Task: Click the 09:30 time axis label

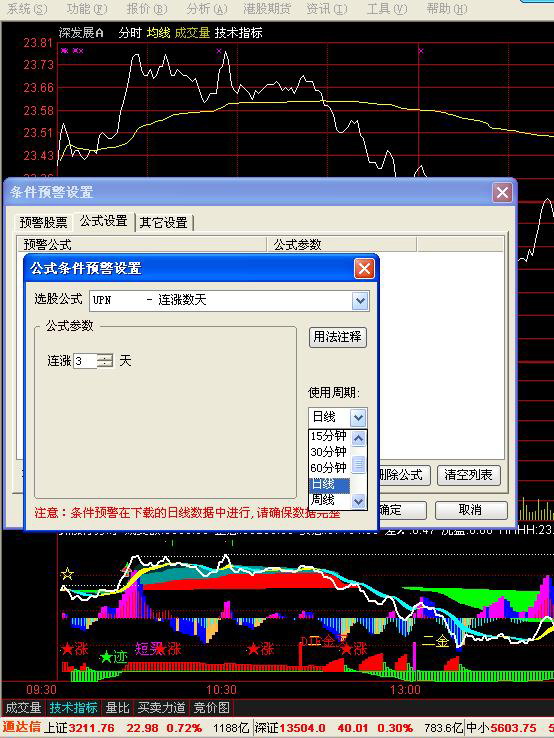Action: click(41, 690)
